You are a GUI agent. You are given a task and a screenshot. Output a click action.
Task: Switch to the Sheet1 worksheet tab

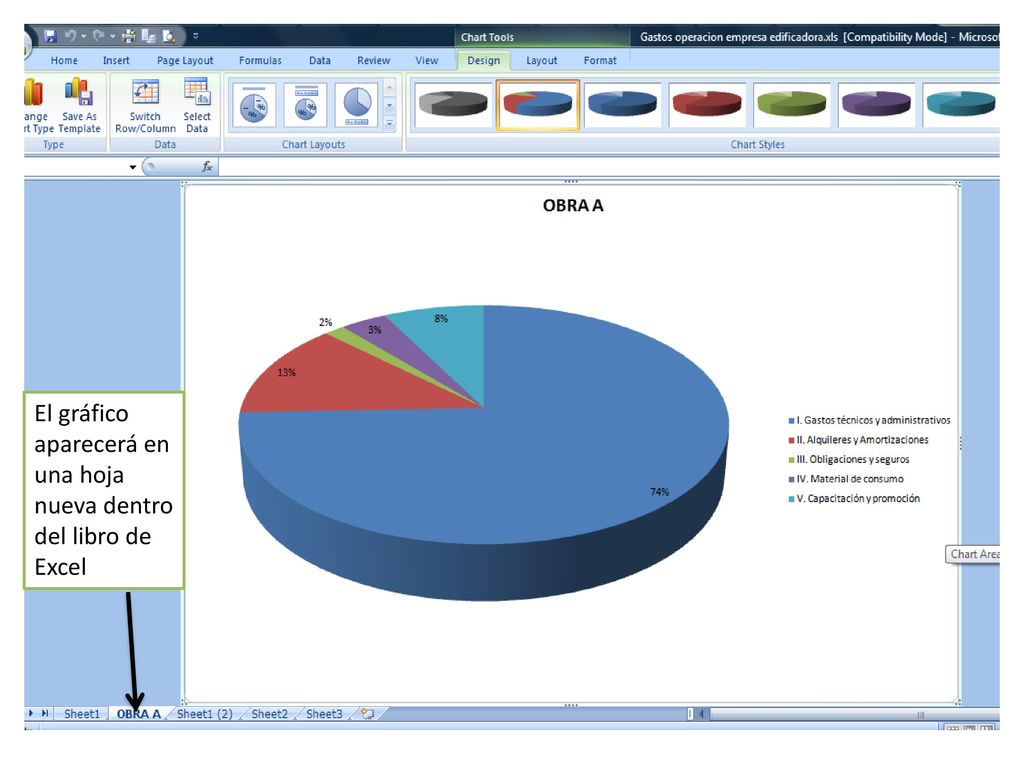(82, 714)
